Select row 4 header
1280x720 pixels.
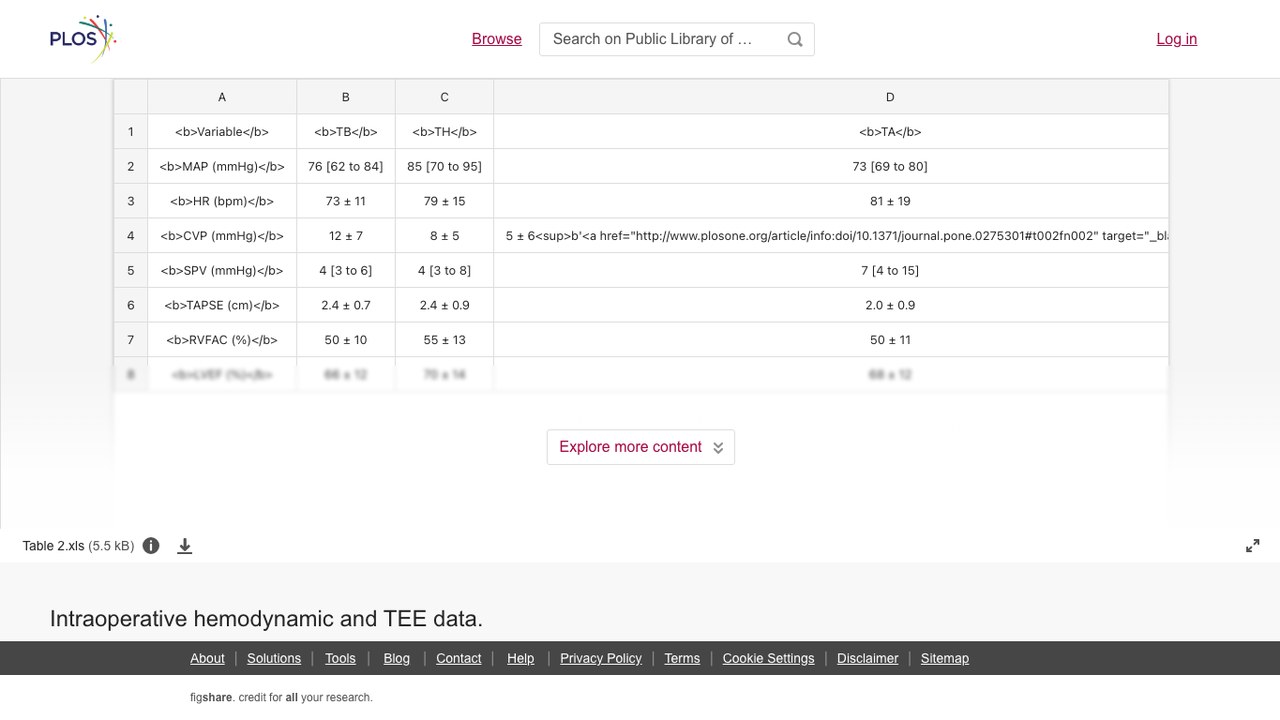tap(130, 236)
